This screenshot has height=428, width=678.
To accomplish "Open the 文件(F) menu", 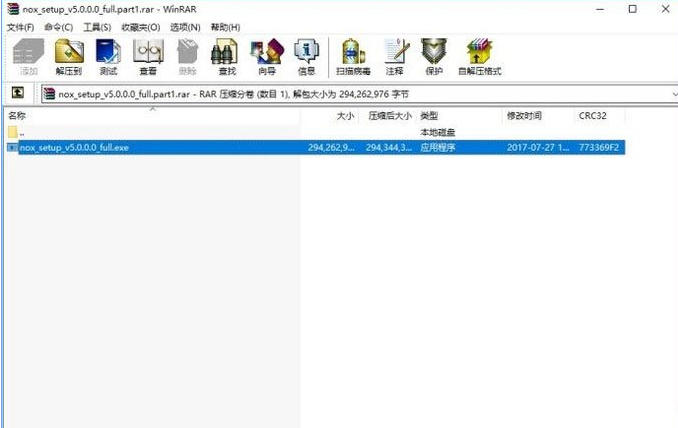I will (x=20, y=27).
